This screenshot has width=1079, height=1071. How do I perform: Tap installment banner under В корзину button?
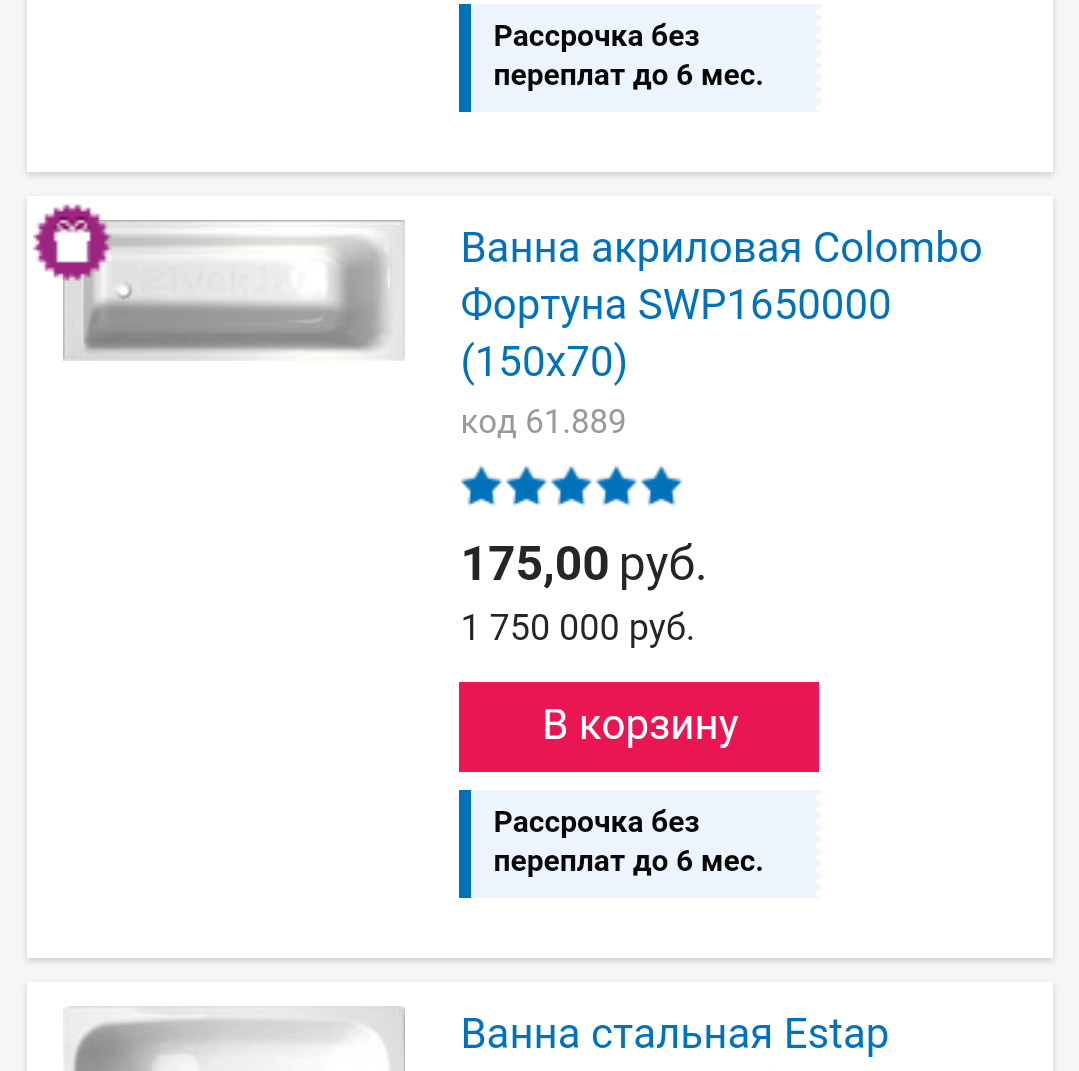coord(639,843)
